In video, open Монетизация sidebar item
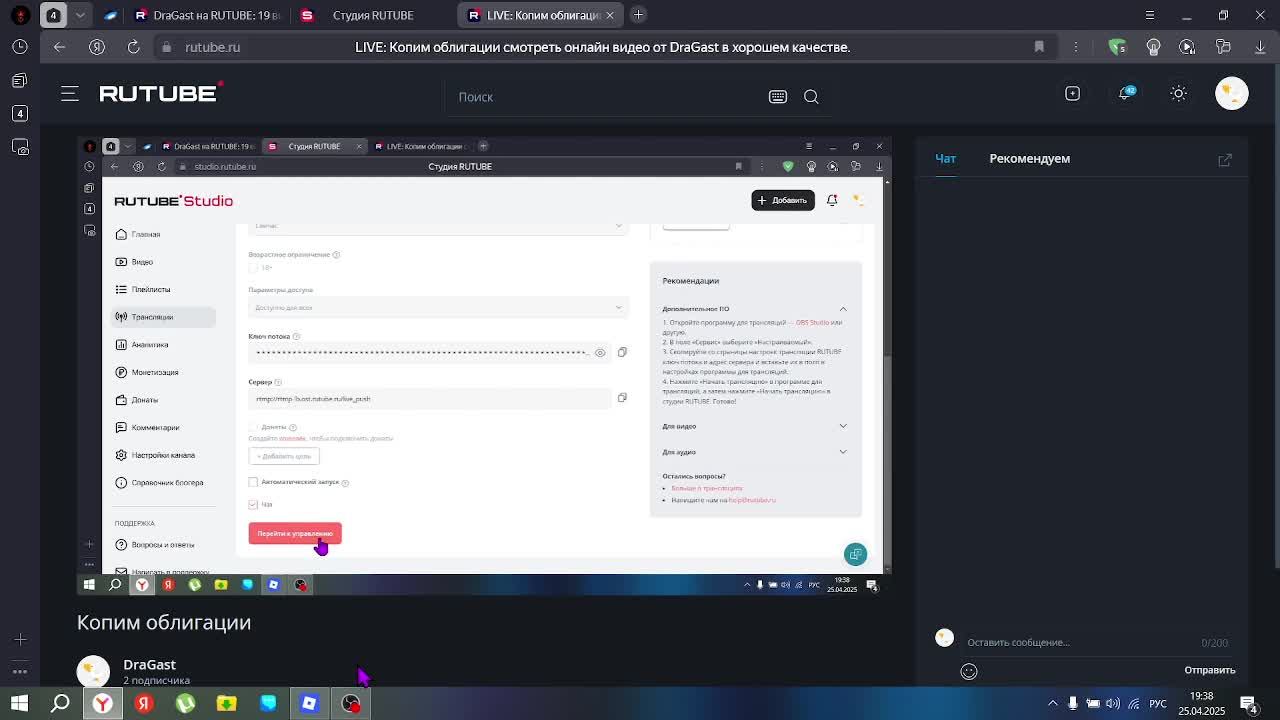The image size is (1280, 720). point(155,372)
